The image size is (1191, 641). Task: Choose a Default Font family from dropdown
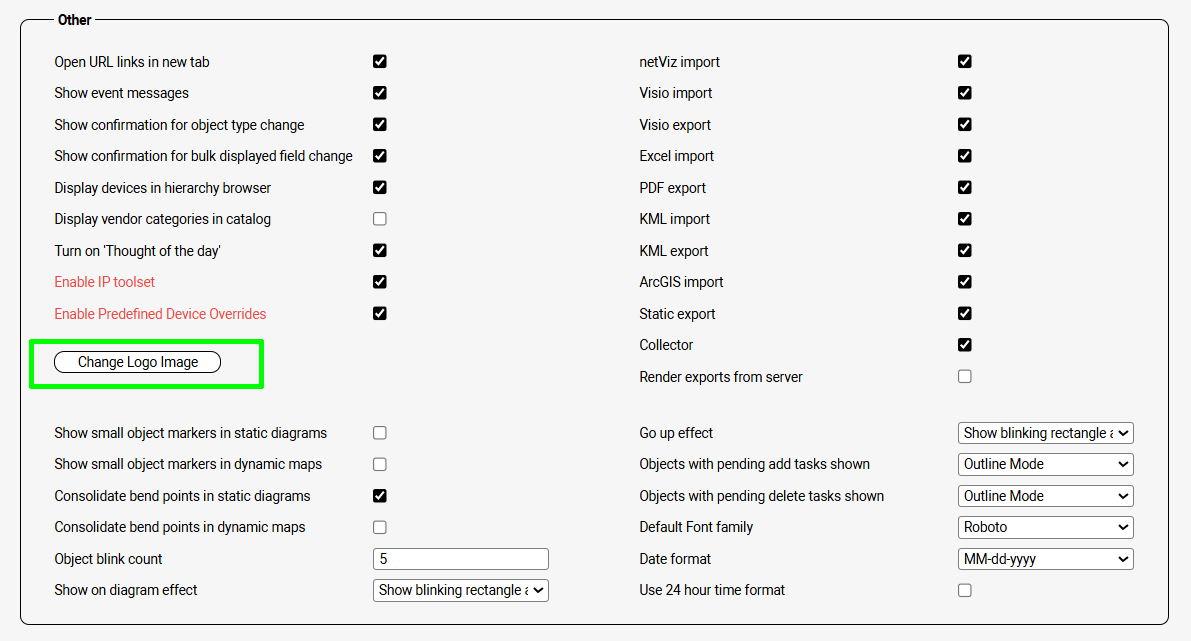coord(1045,527)
